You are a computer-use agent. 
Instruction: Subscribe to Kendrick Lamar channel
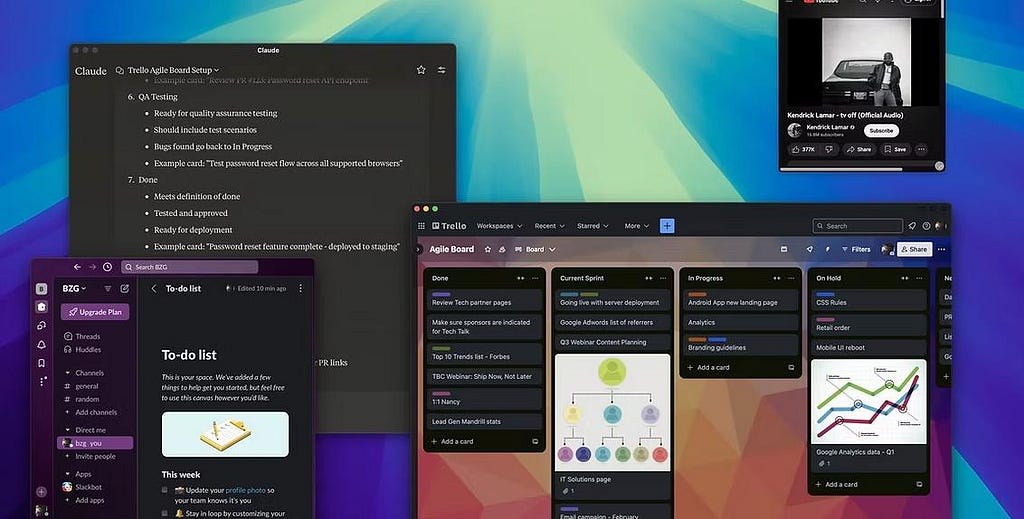coord(881,131)
